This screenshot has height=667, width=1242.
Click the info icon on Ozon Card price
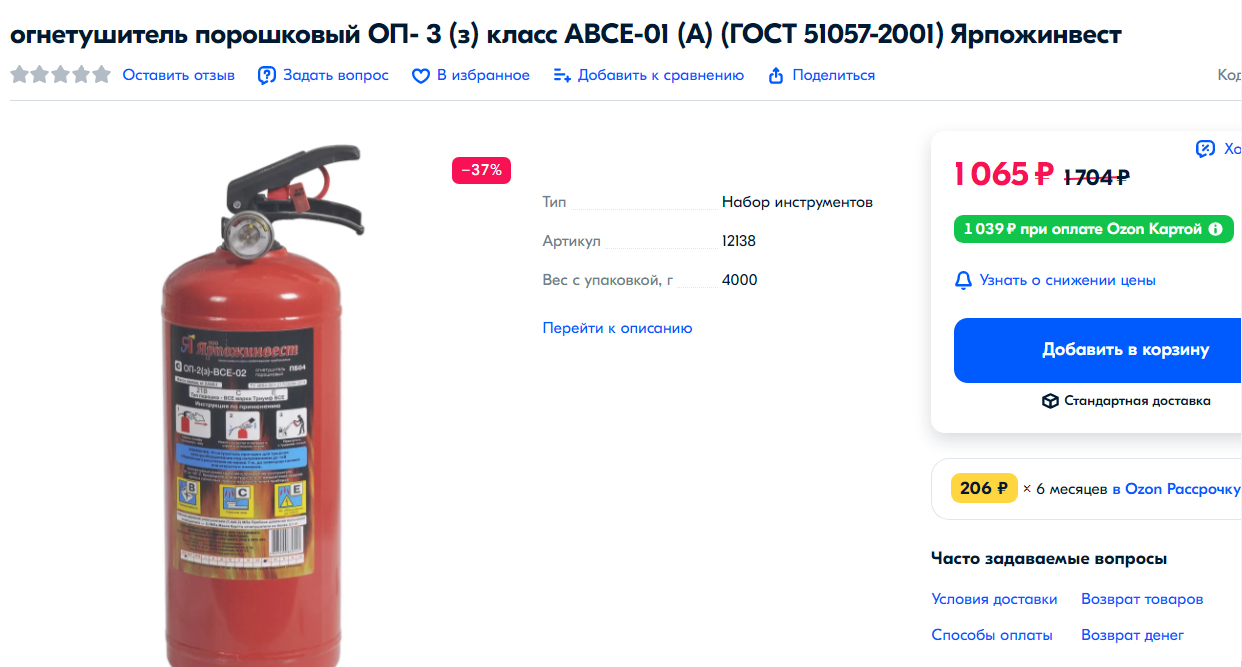(x=1216, y=229)
